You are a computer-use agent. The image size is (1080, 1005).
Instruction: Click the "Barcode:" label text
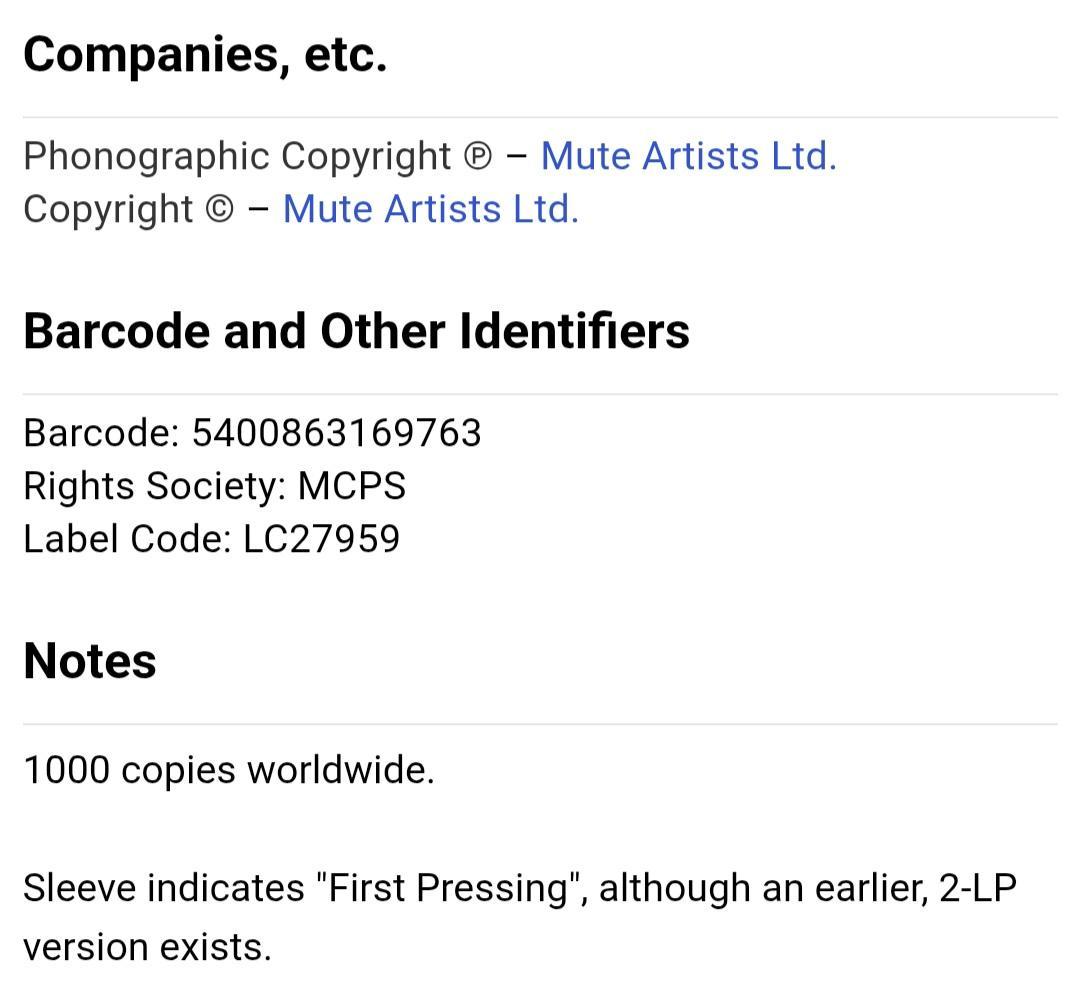click(101, 433)
